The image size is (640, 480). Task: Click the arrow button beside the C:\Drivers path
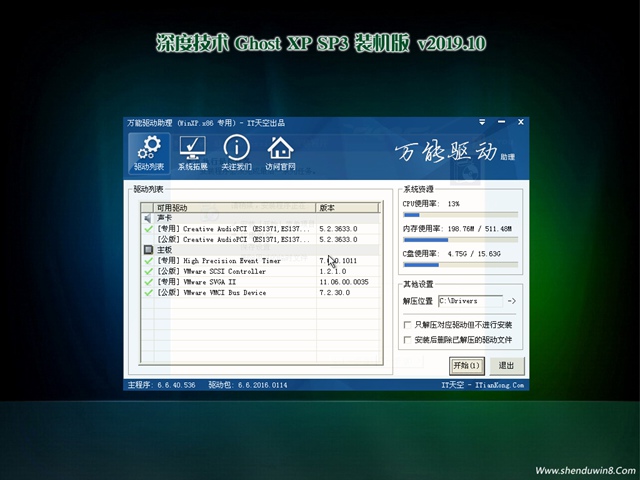pos(511,300)
